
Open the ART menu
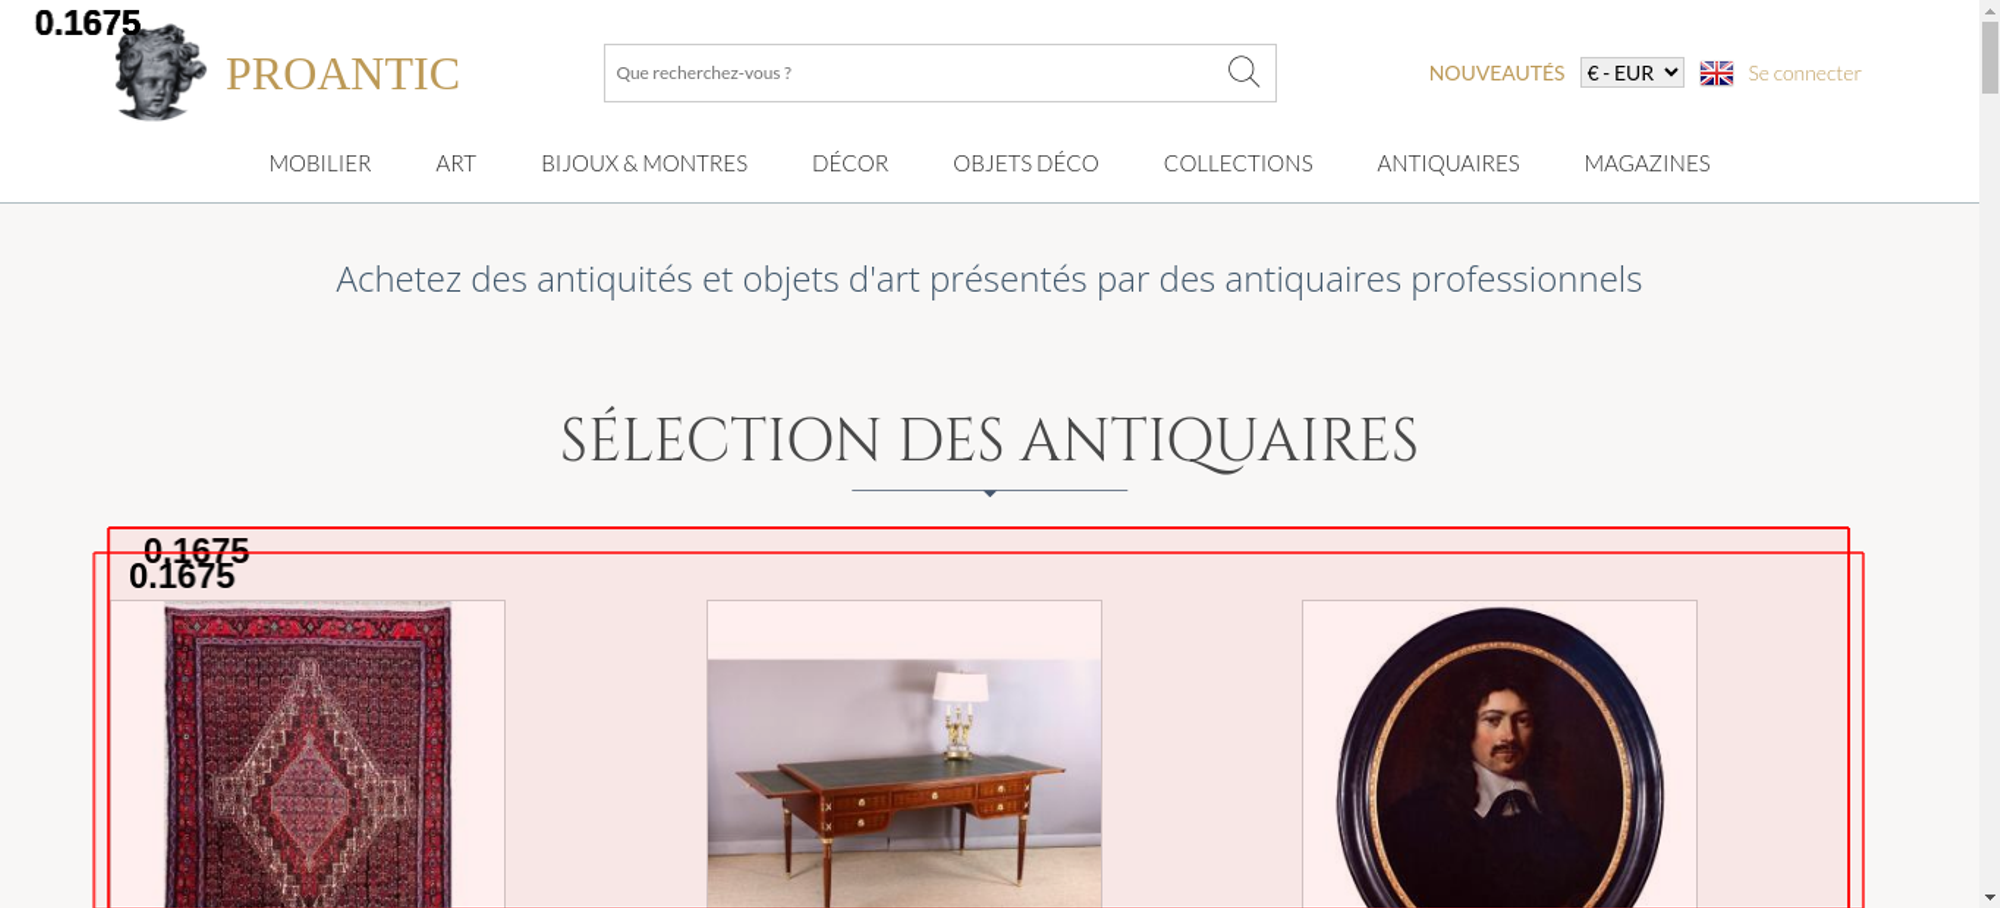coord(456,163)
